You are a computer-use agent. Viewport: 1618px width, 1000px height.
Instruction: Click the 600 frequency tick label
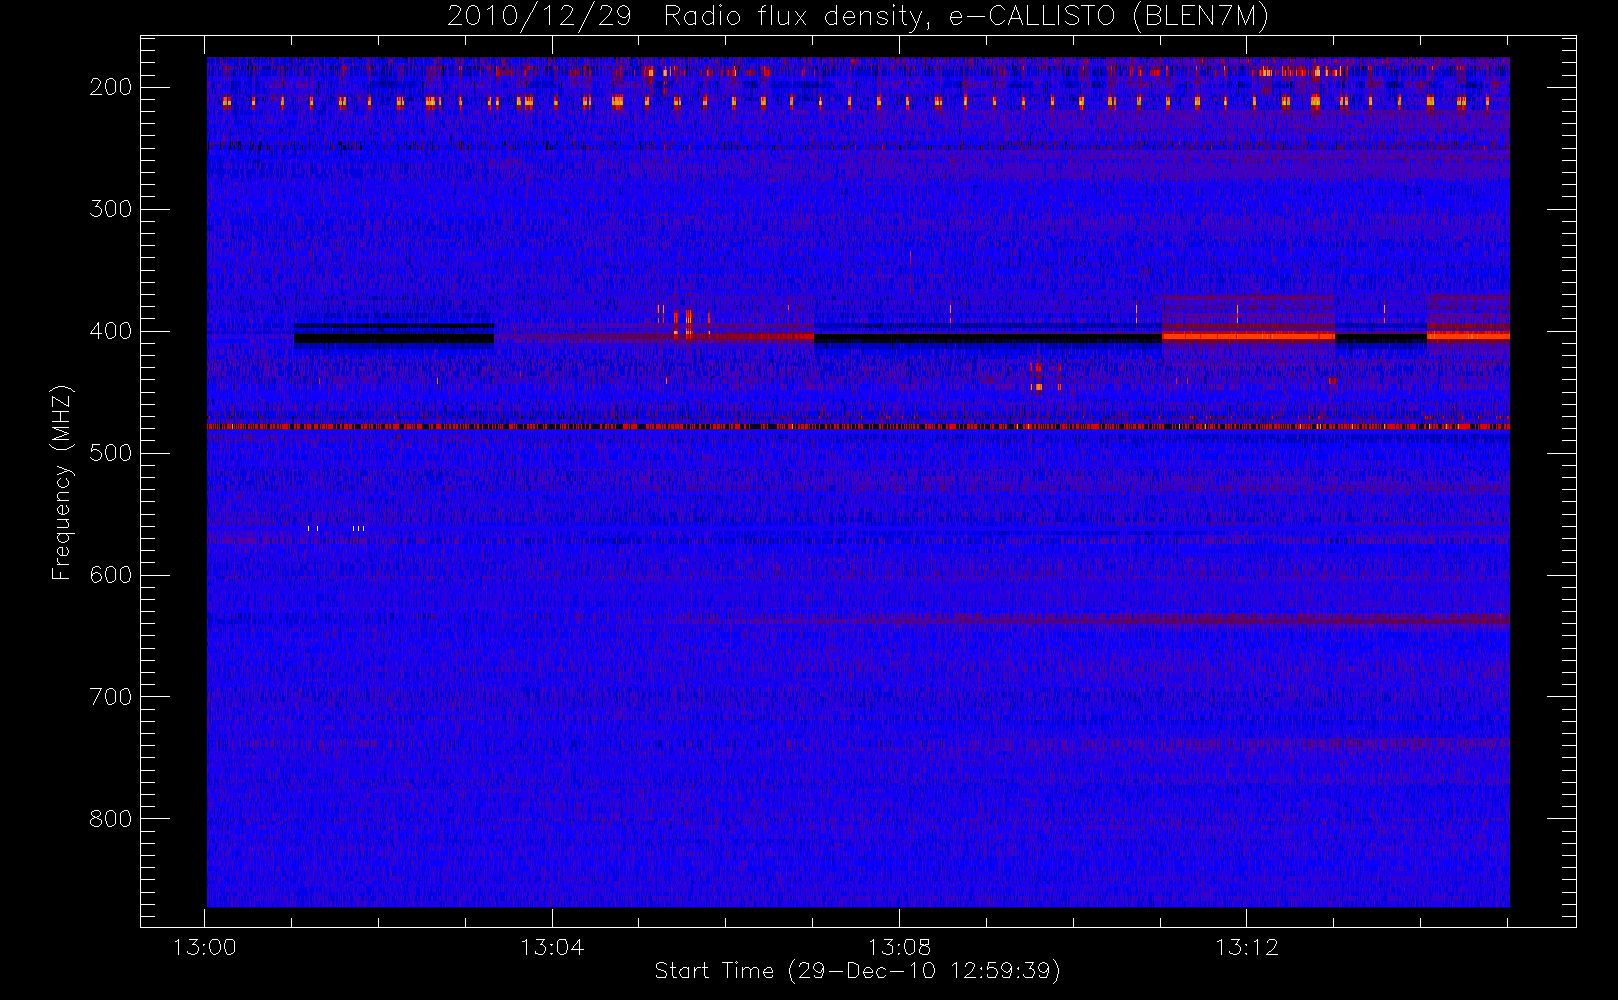[111, 575]
